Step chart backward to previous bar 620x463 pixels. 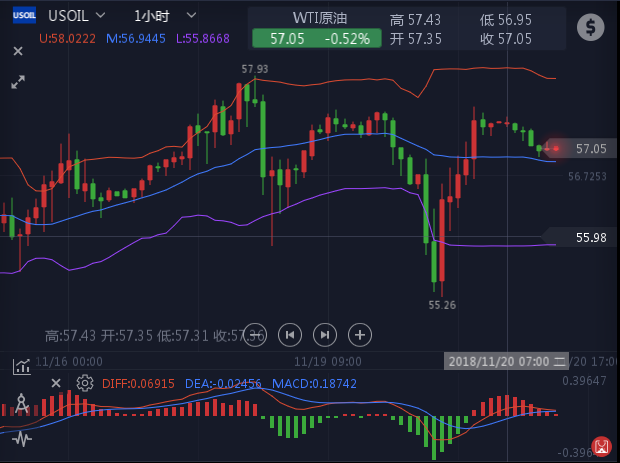(x=289, y=334)
